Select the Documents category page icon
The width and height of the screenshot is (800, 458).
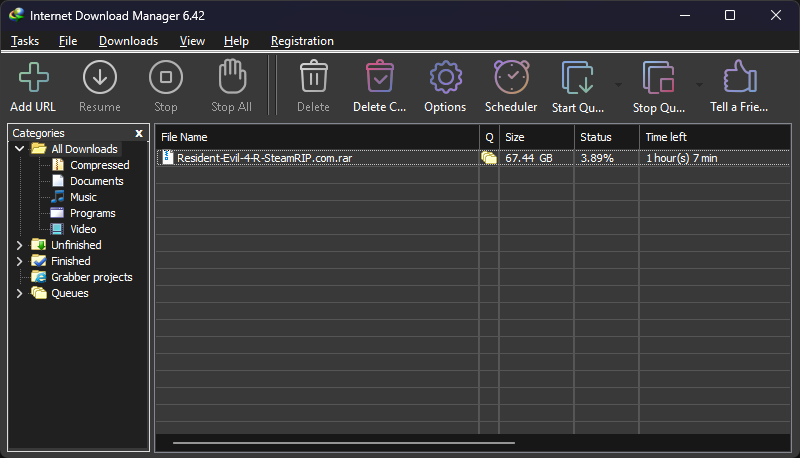(58, 181)
